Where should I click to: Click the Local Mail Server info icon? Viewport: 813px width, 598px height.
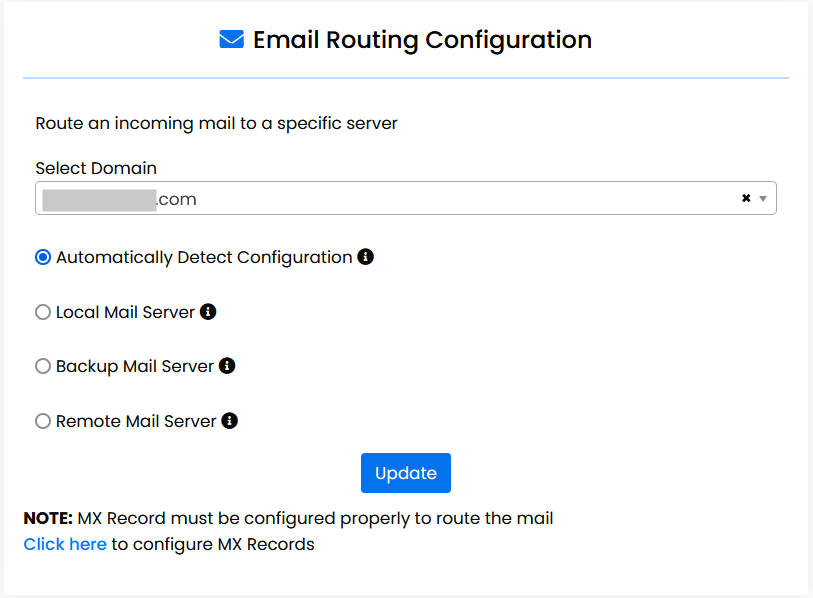coord(208,311)
